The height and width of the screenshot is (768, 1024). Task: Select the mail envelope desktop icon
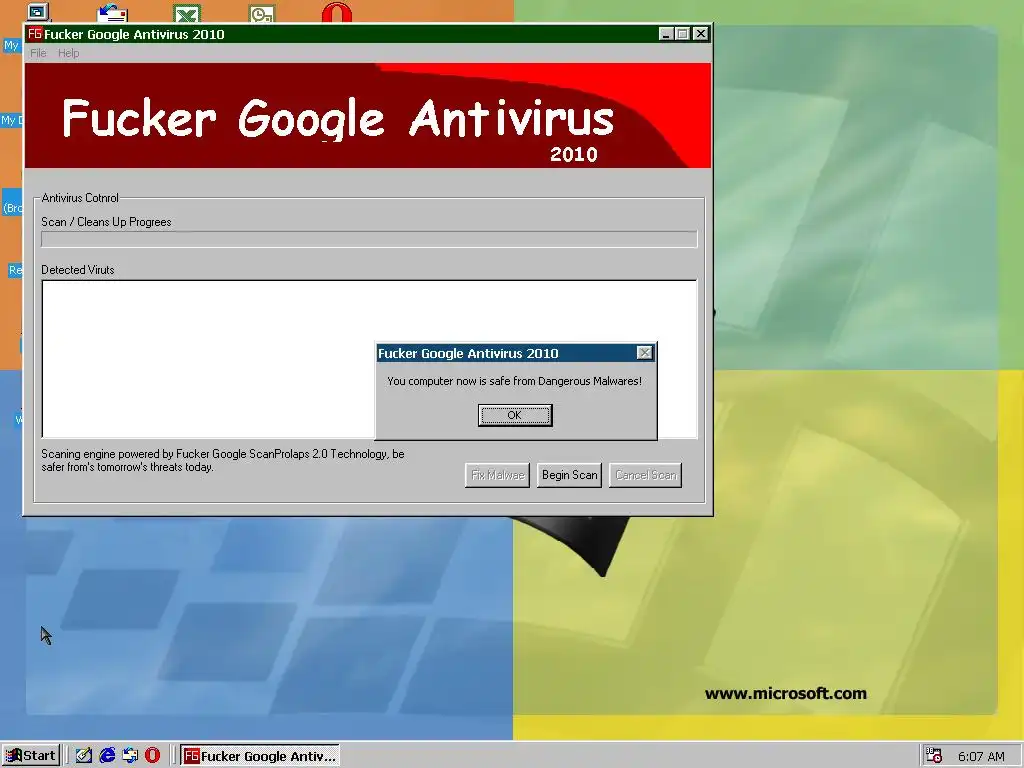point(112,13)
